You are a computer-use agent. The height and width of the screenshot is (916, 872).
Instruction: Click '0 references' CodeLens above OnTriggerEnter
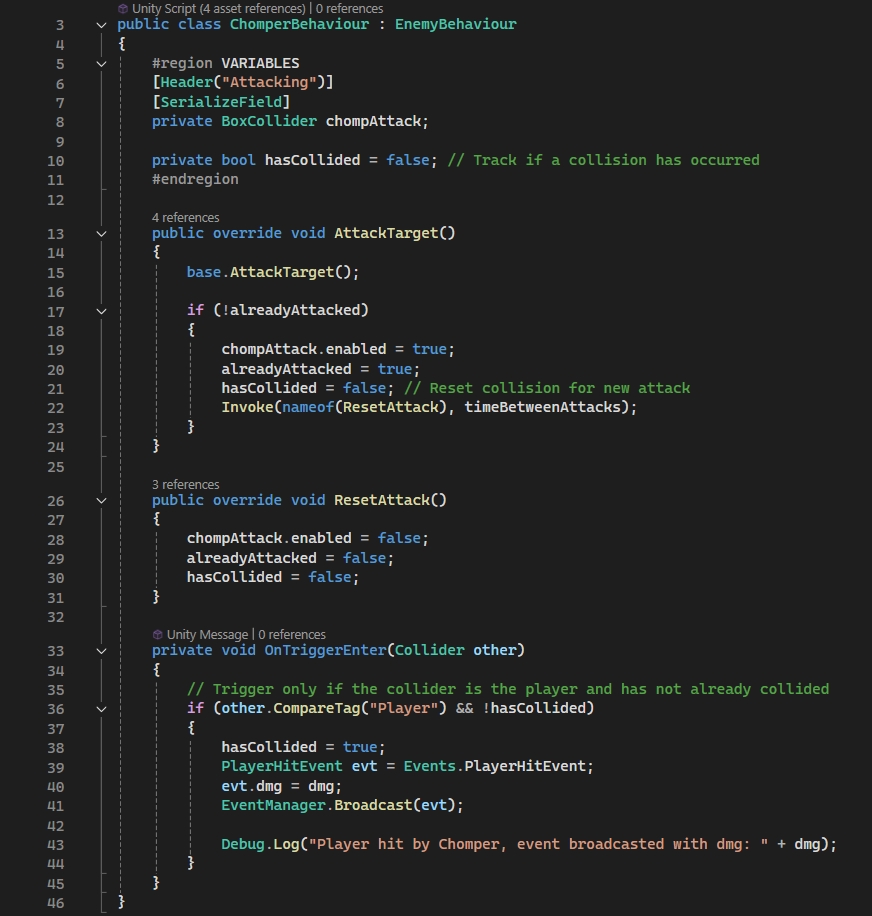click(292, 634)
